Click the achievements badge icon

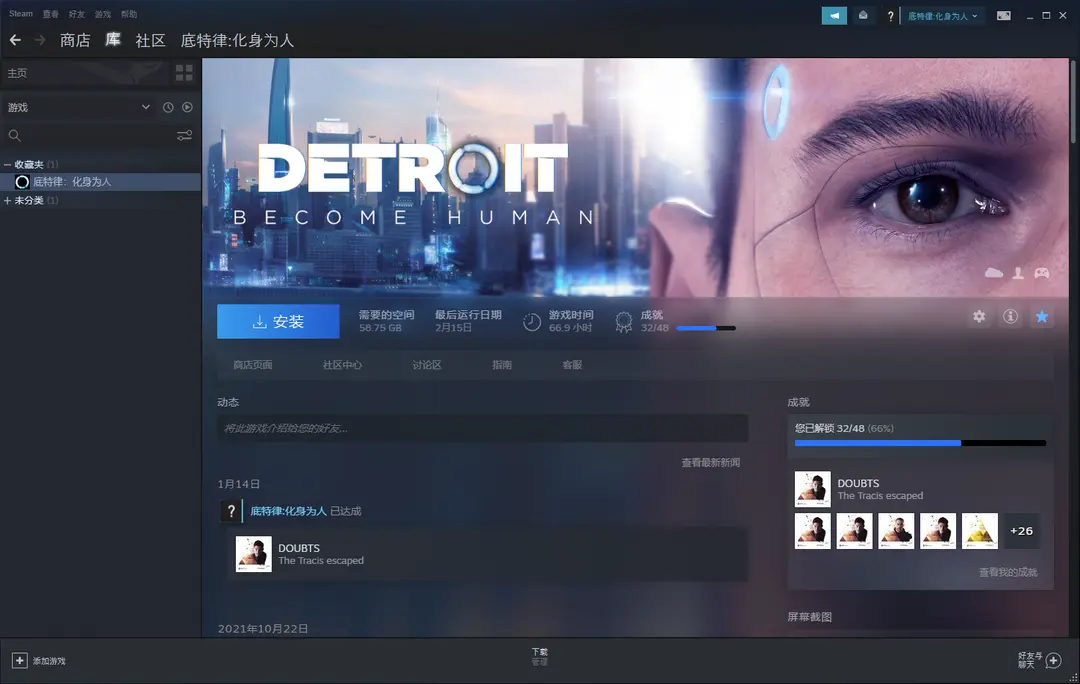(x=623, y=322)
